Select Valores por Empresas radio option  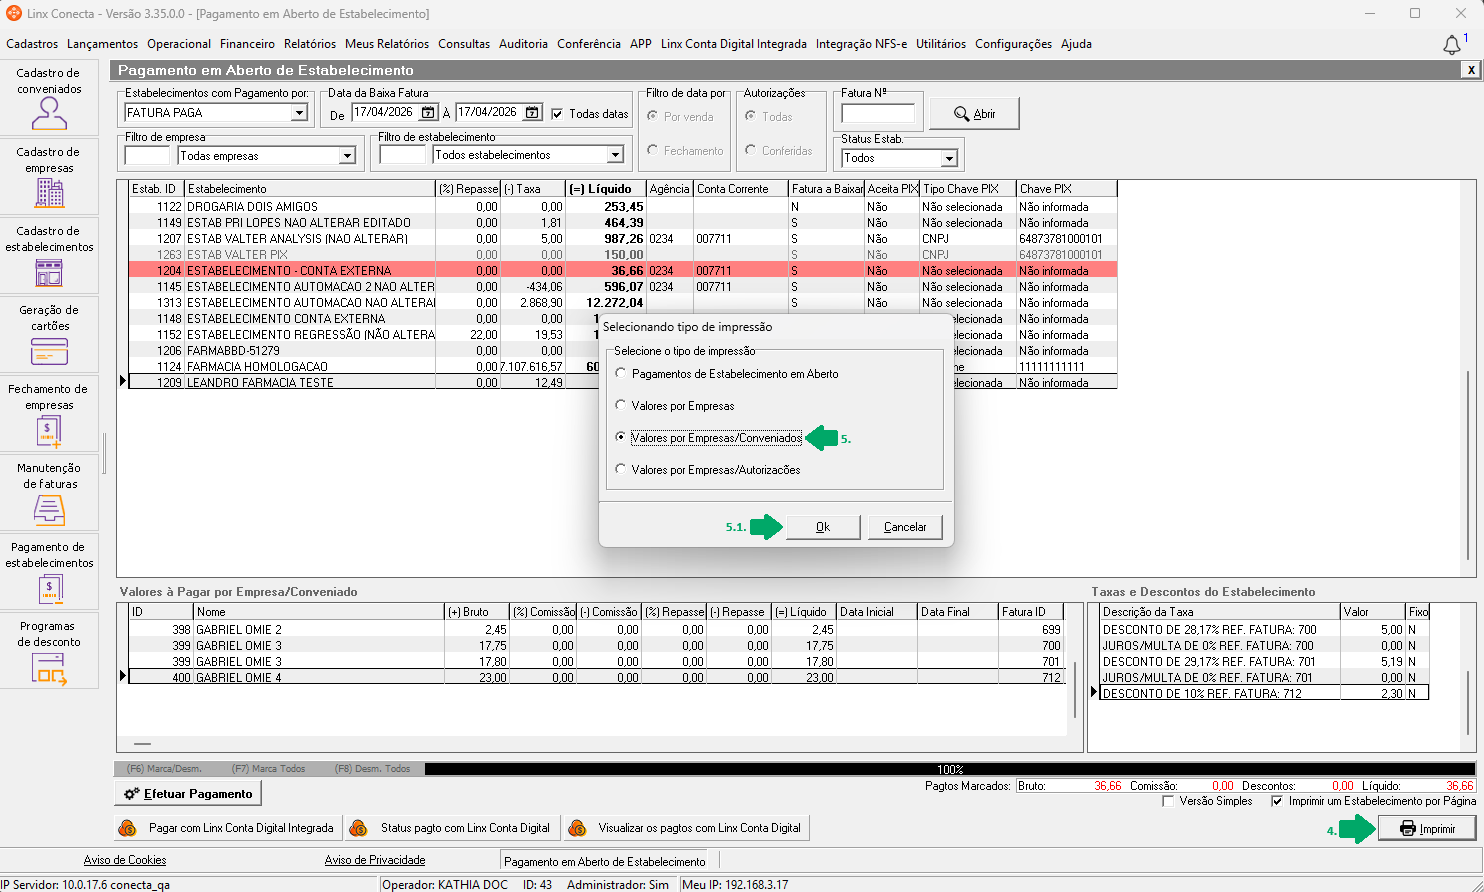pos(675,406)
